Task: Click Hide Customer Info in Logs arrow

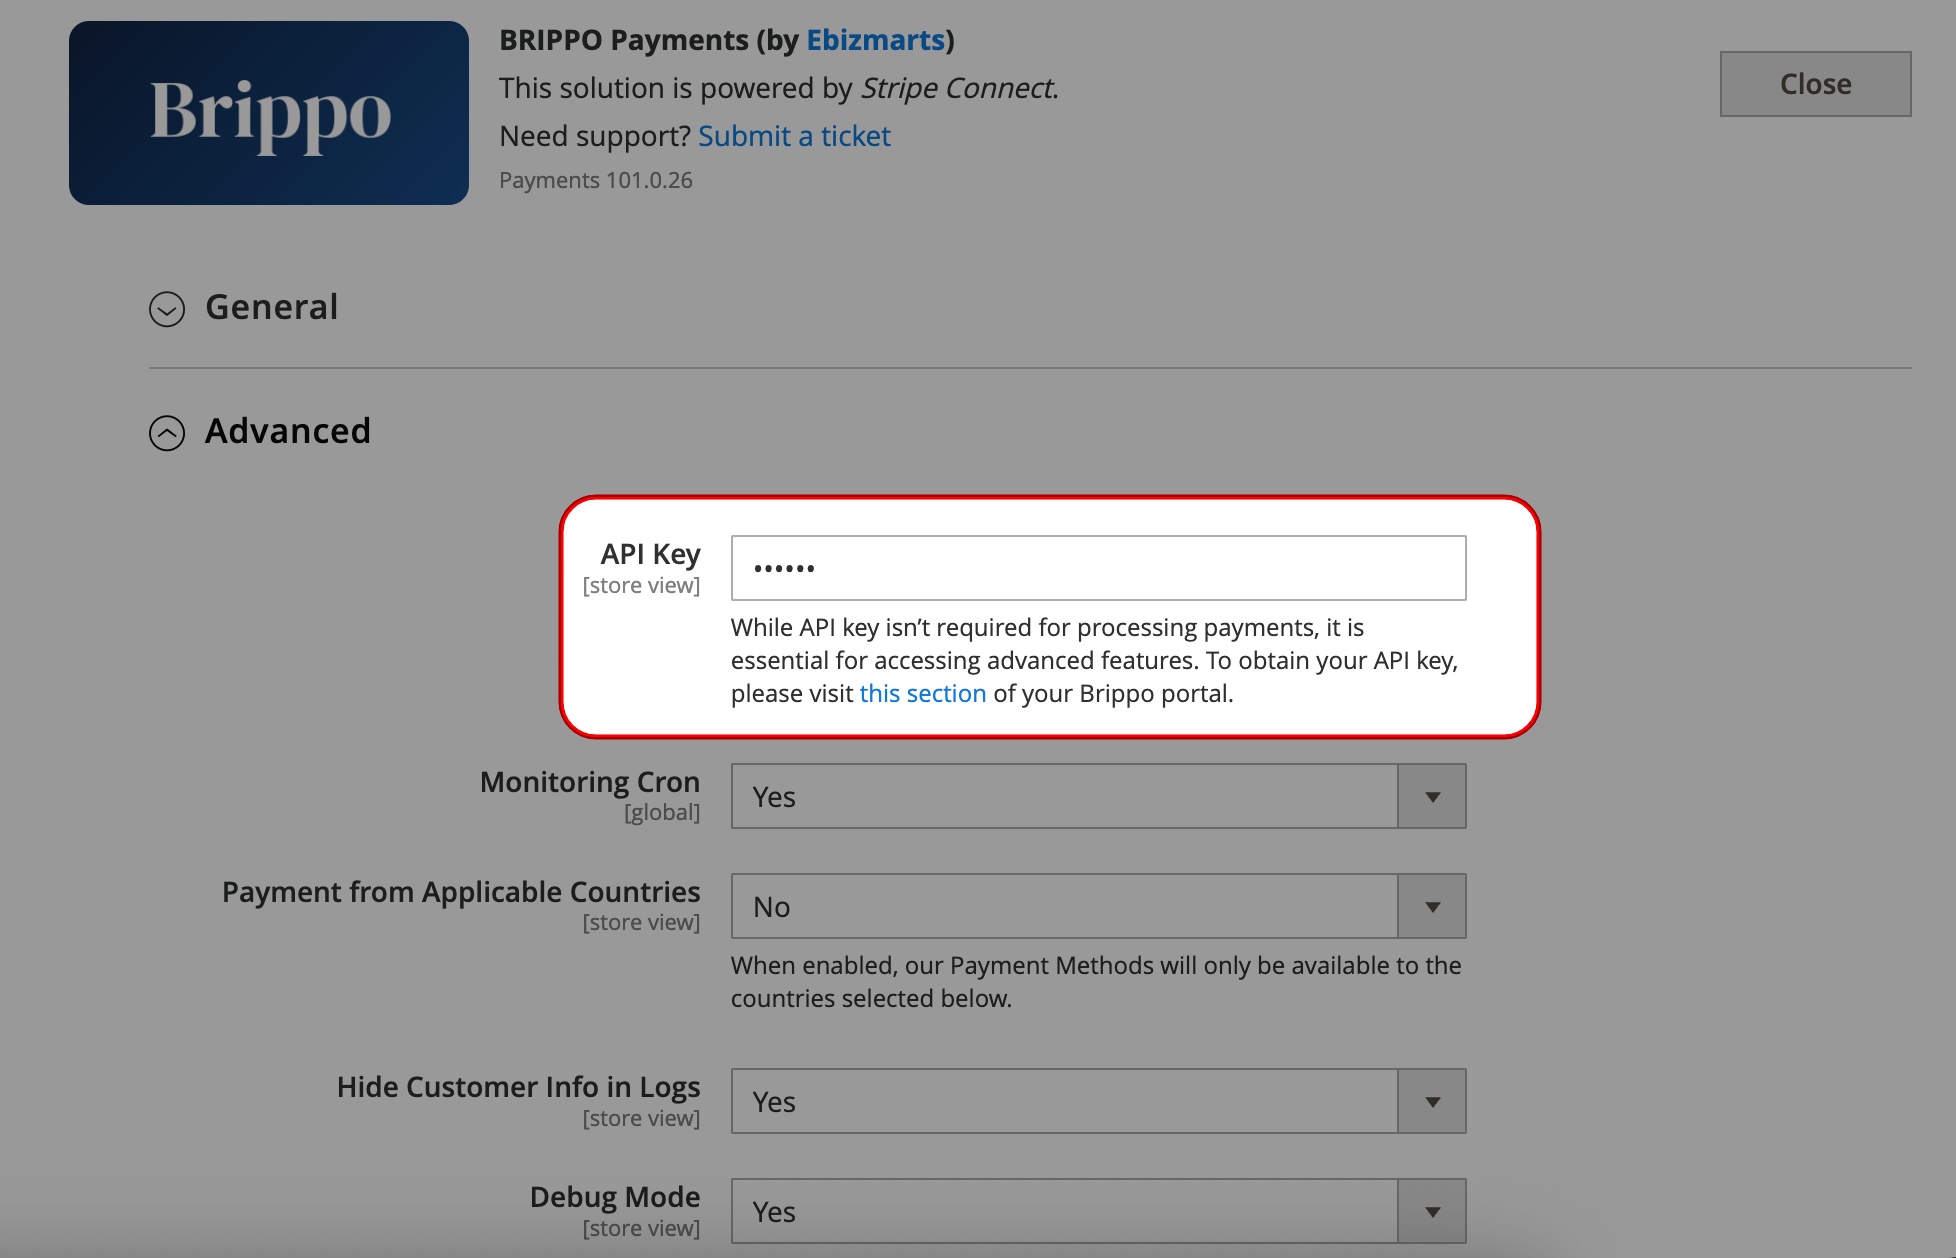Action: coord(1432,1102)
